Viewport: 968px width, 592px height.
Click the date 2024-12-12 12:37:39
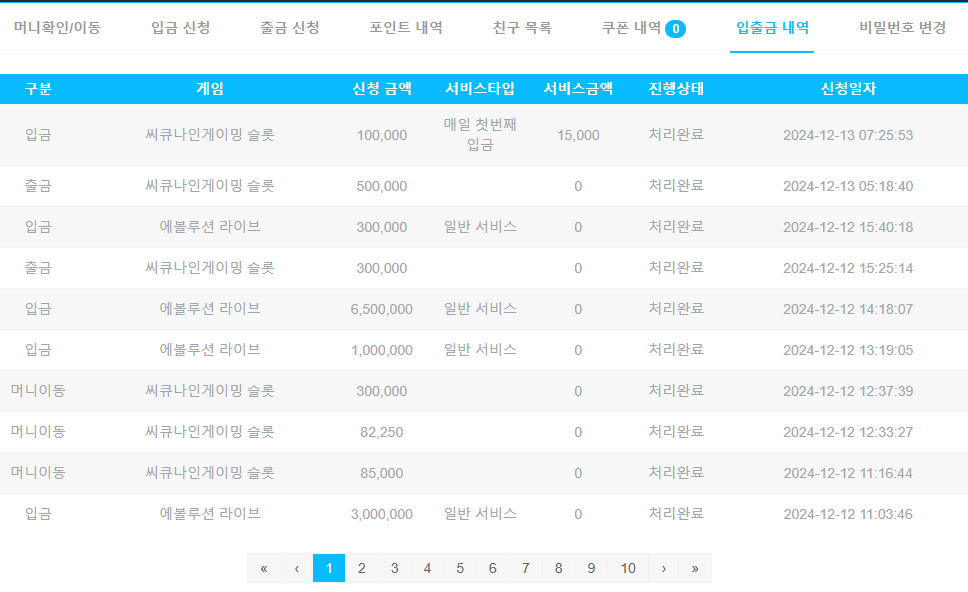point(848,391)
